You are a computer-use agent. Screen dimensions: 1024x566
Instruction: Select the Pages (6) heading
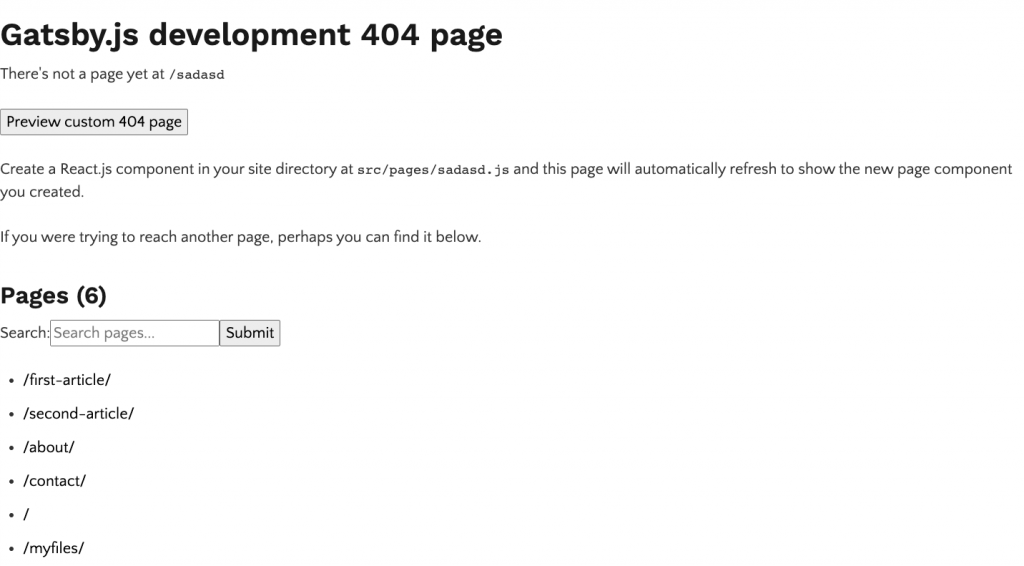point(54,296)
